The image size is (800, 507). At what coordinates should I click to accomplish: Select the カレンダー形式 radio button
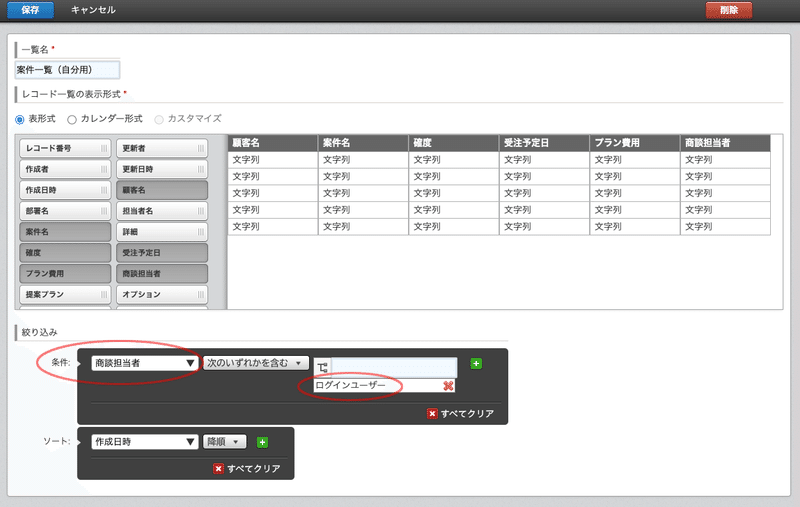pos(72,119)
